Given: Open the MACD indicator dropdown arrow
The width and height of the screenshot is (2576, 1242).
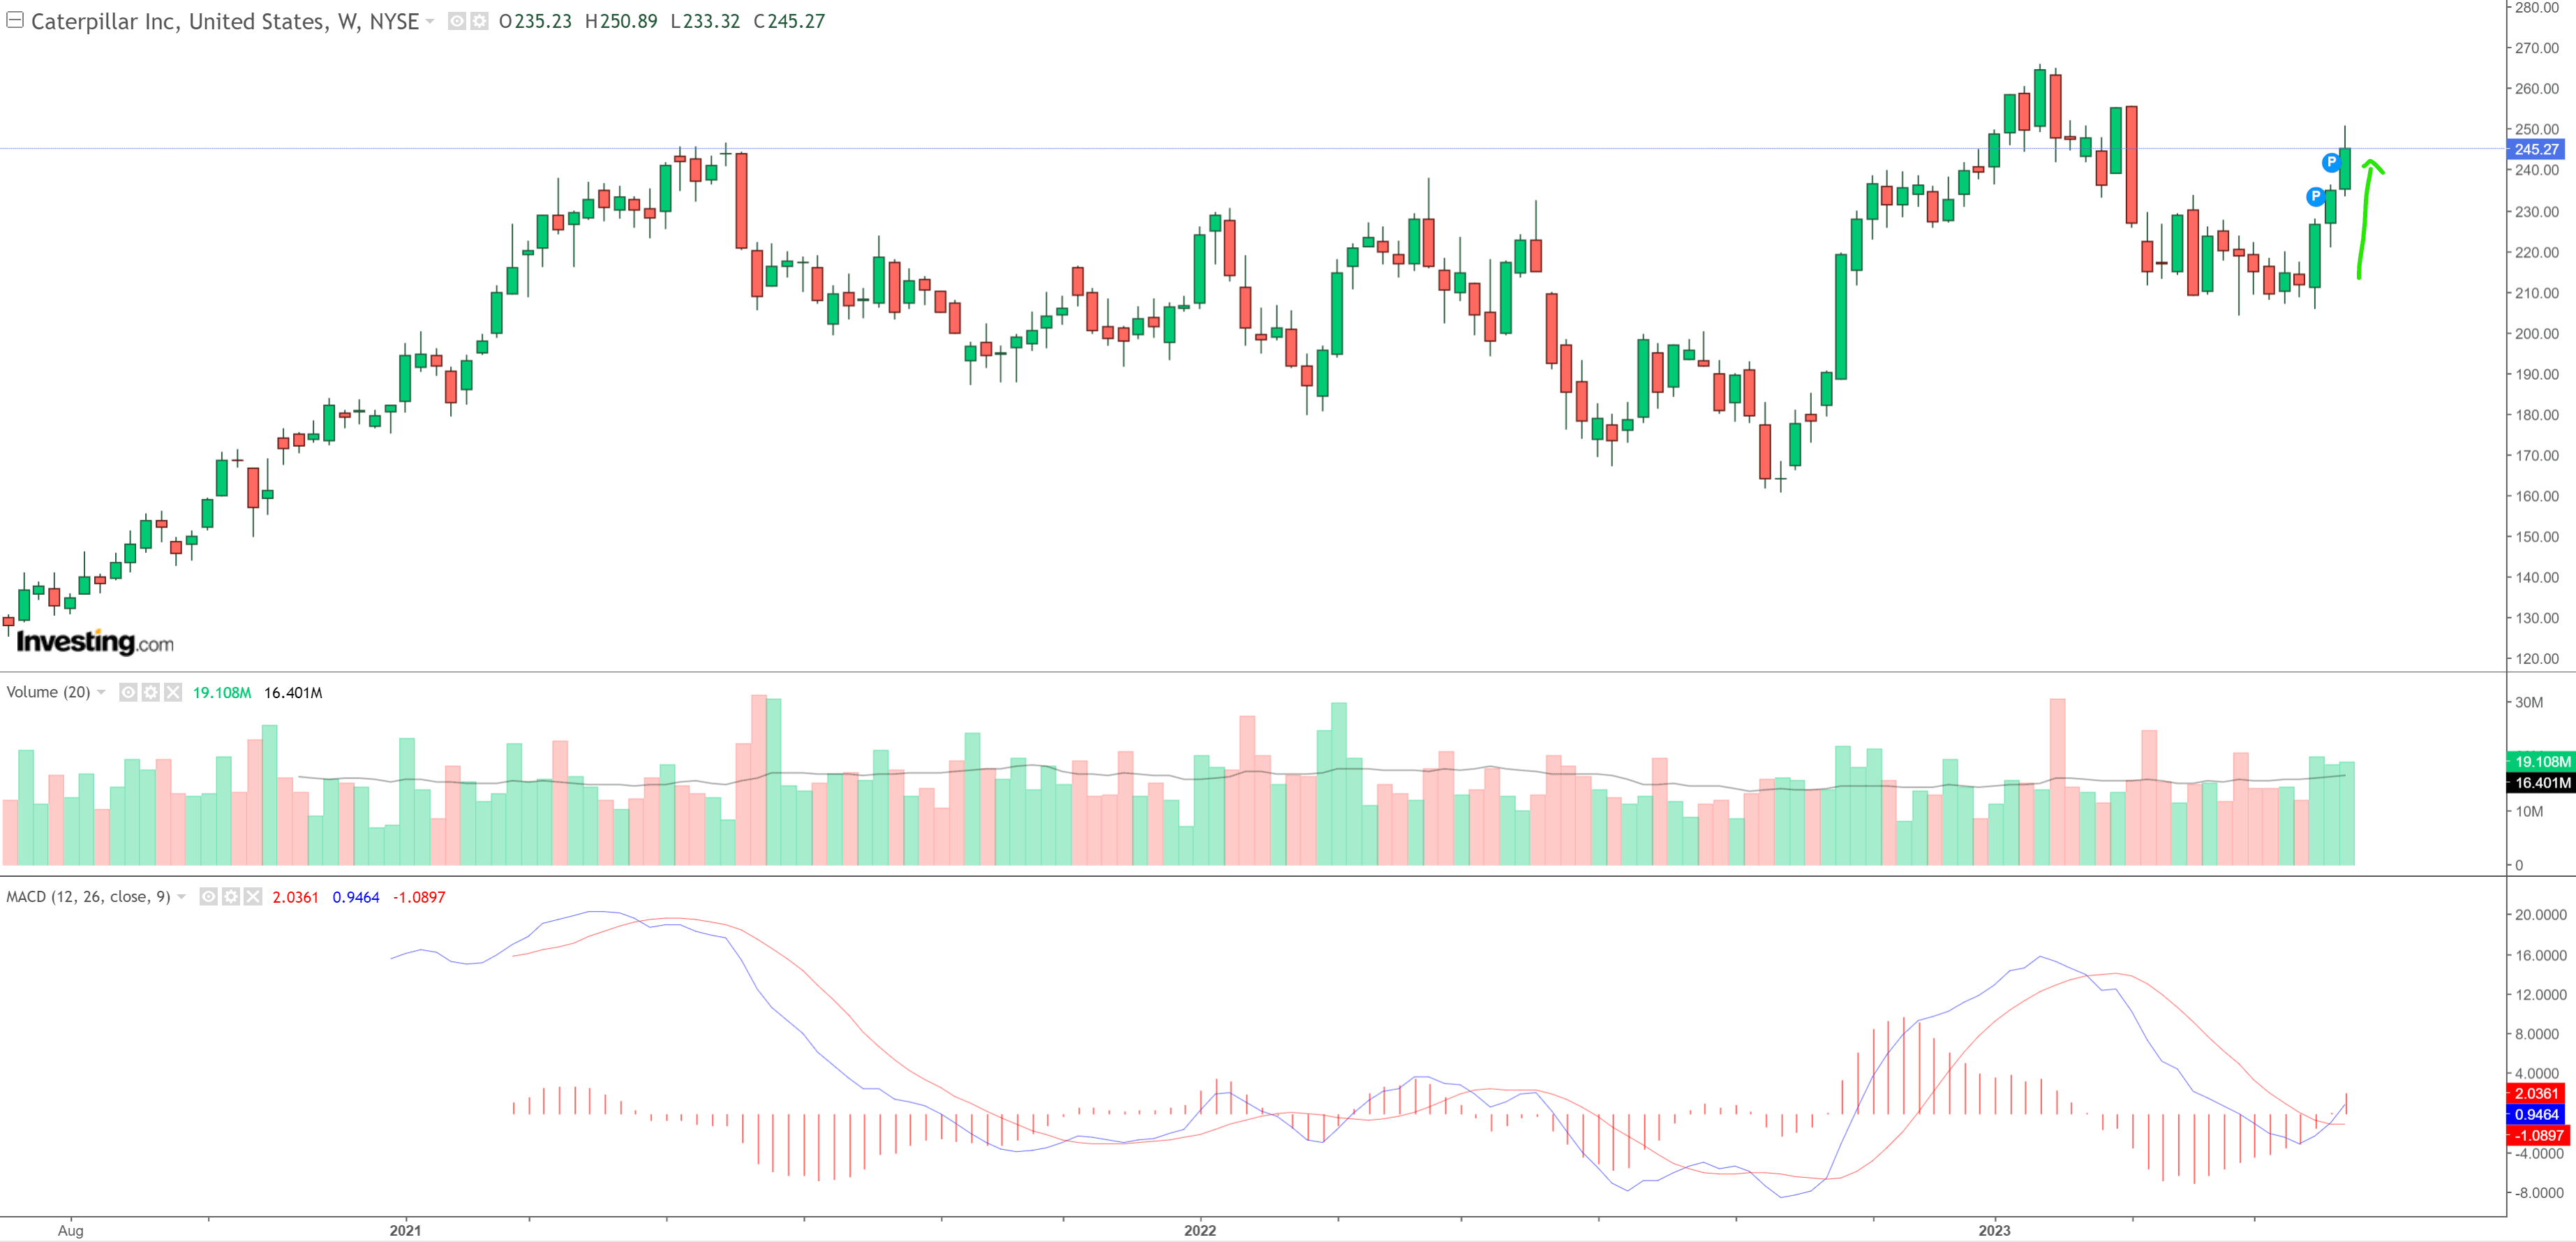Looking at the screenshot, I should click(x=181, y=897).
